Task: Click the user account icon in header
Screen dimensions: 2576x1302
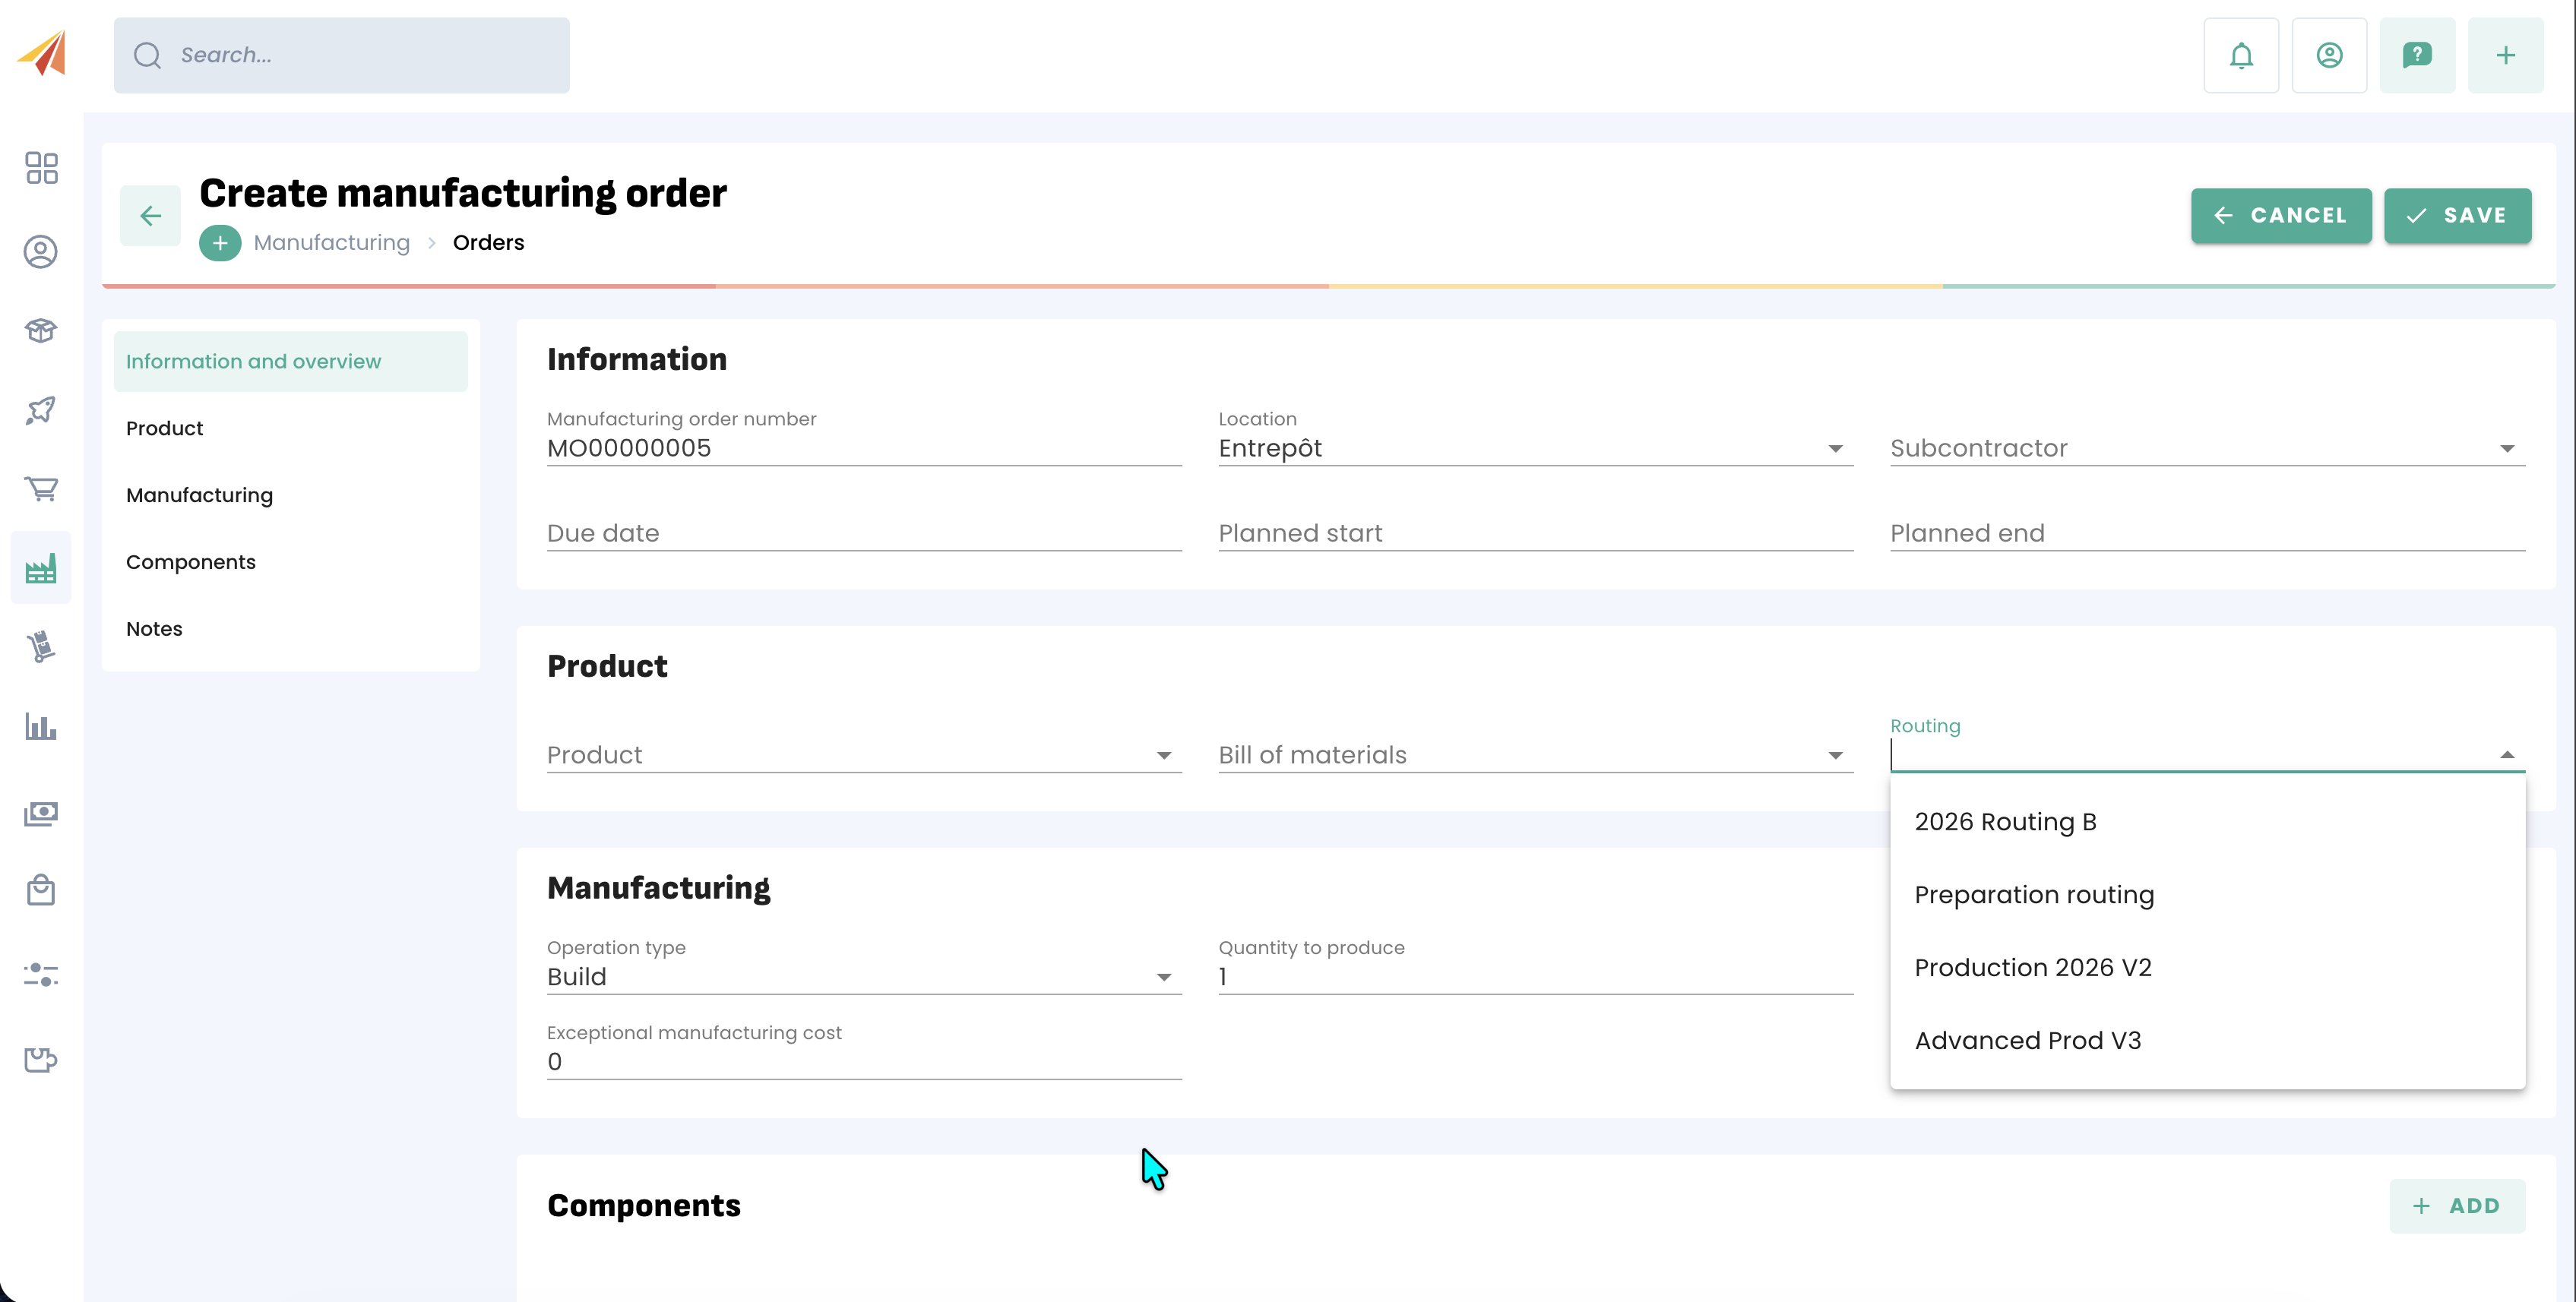Action: 2328,55
